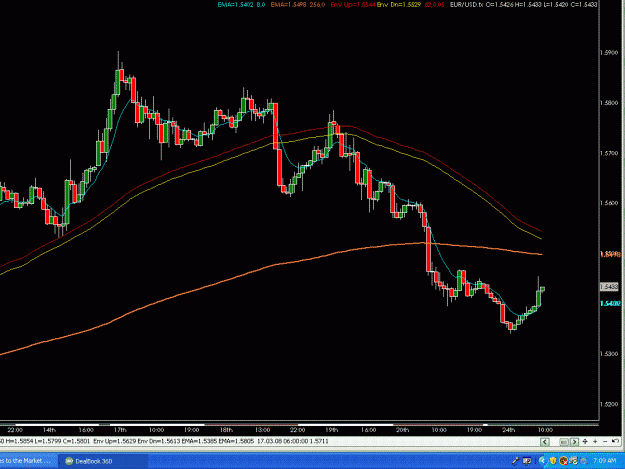This screenshot has height=469, width=625.
Task: Click the vertical scale arrows icon
Action: [585, 442]
